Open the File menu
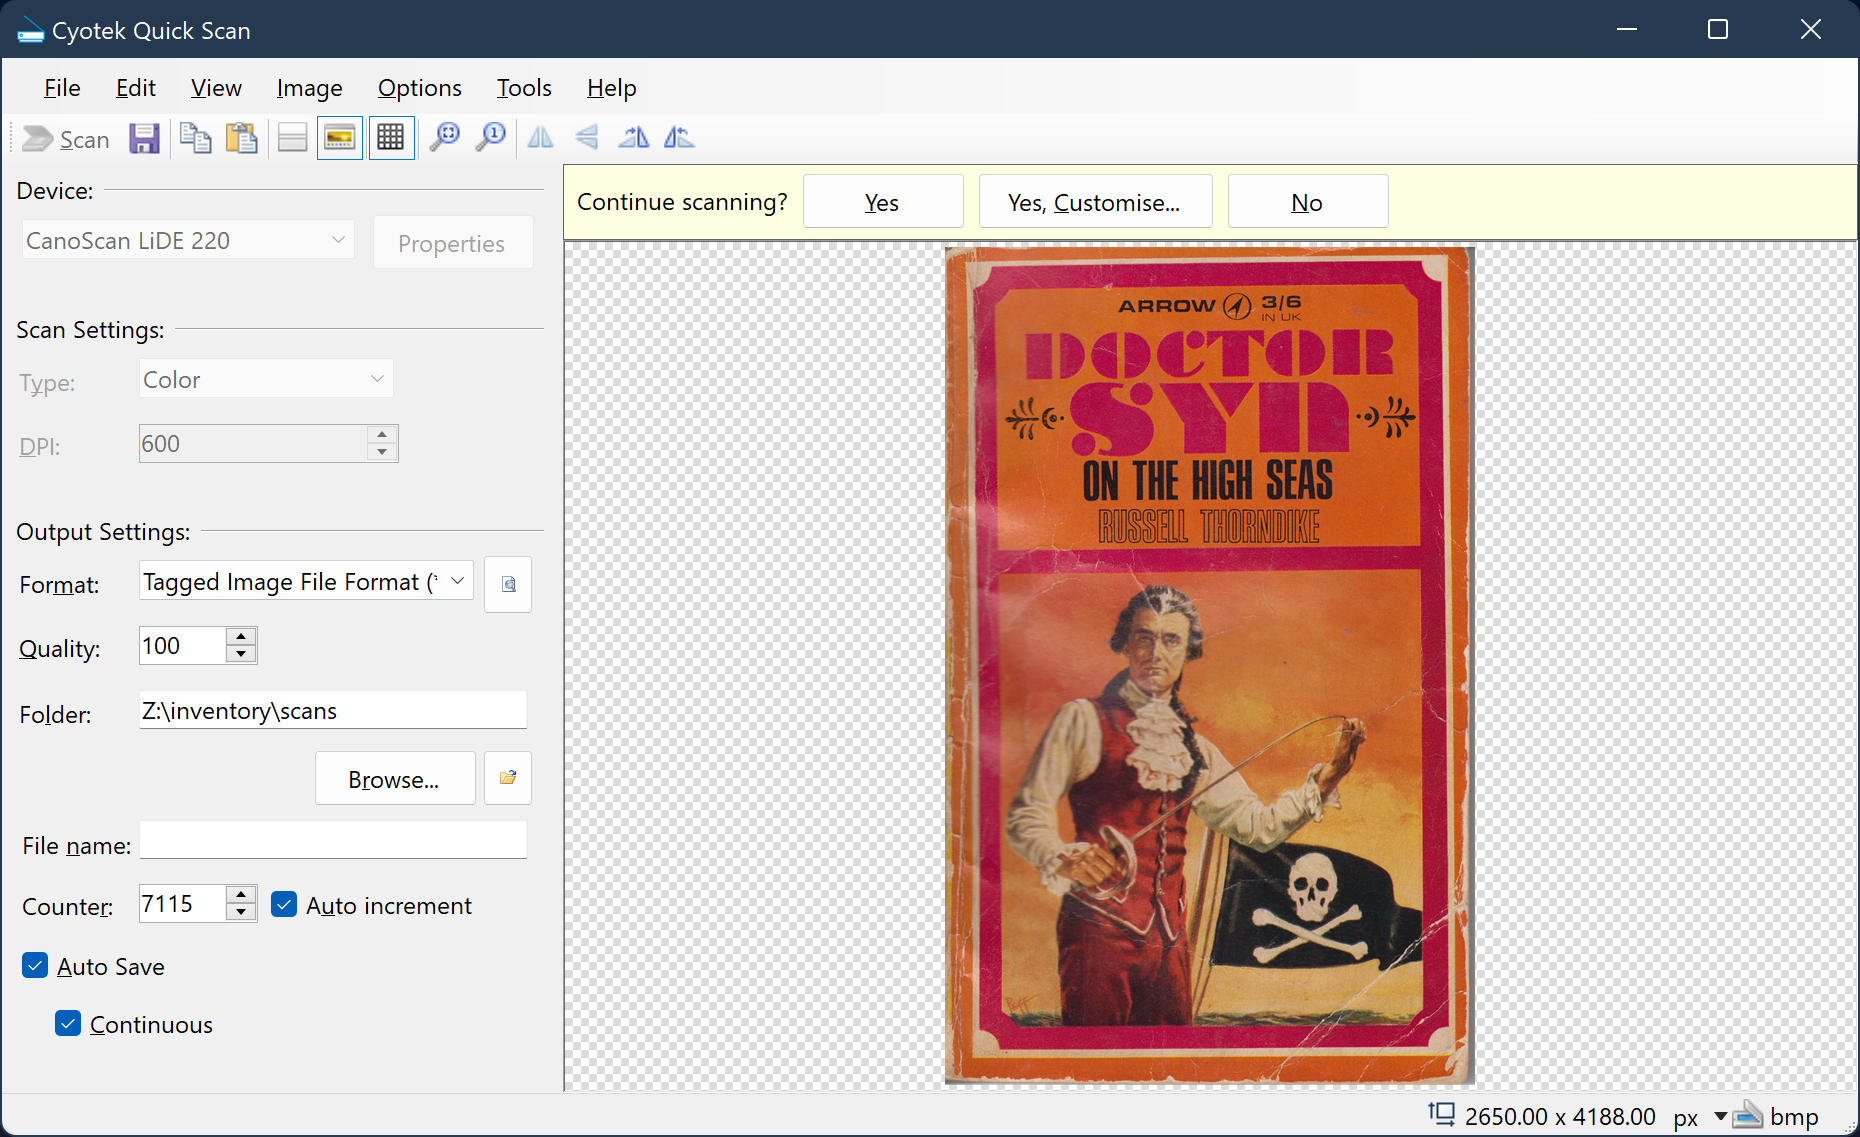1860x1137 pixels. pyautogui.click(x=62, y=88)
